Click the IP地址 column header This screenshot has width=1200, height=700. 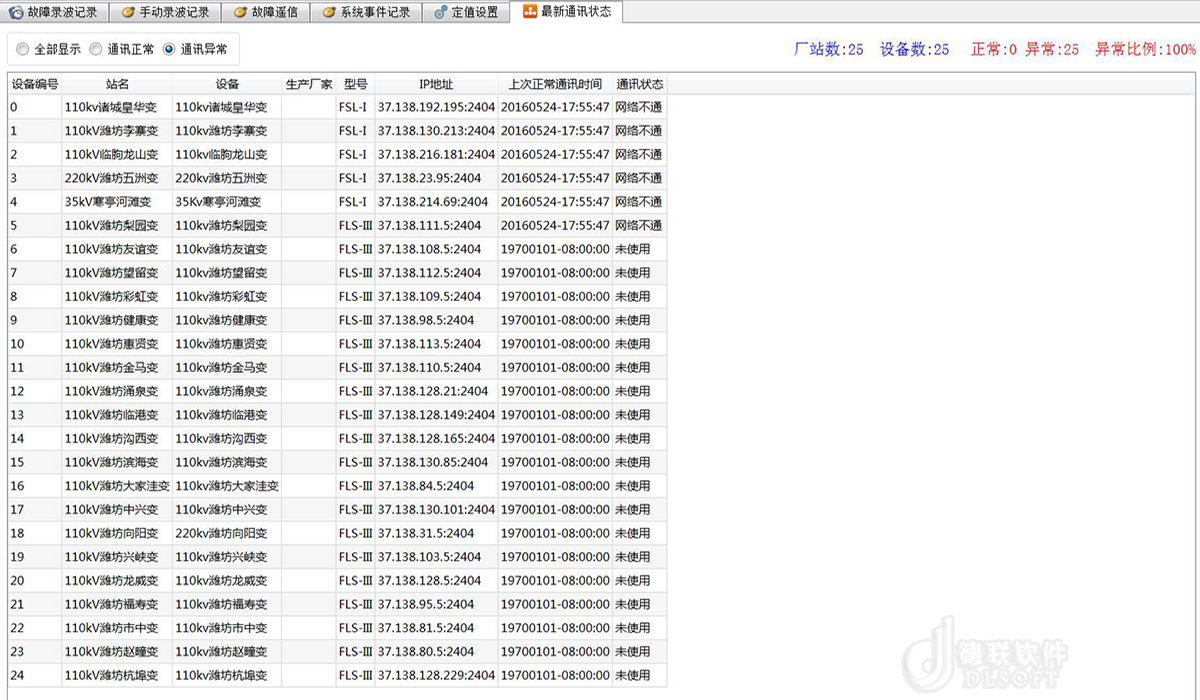pos(436,84)
